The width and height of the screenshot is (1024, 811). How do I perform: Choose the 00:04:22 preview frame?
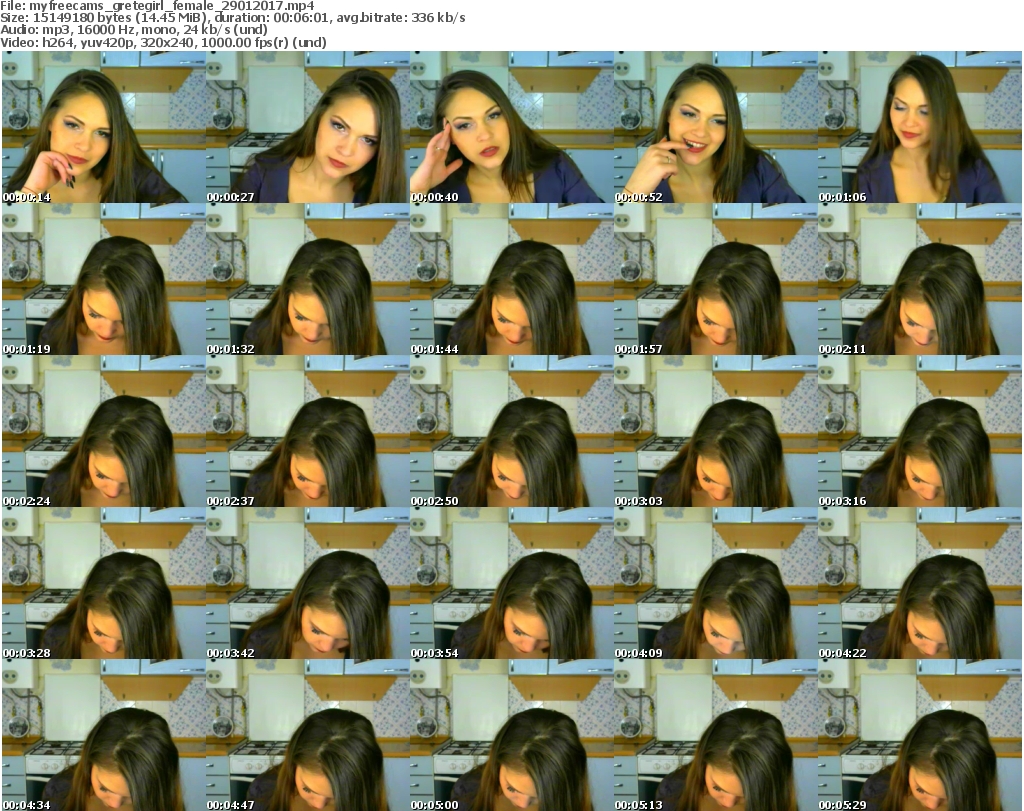tap(920, 583)
